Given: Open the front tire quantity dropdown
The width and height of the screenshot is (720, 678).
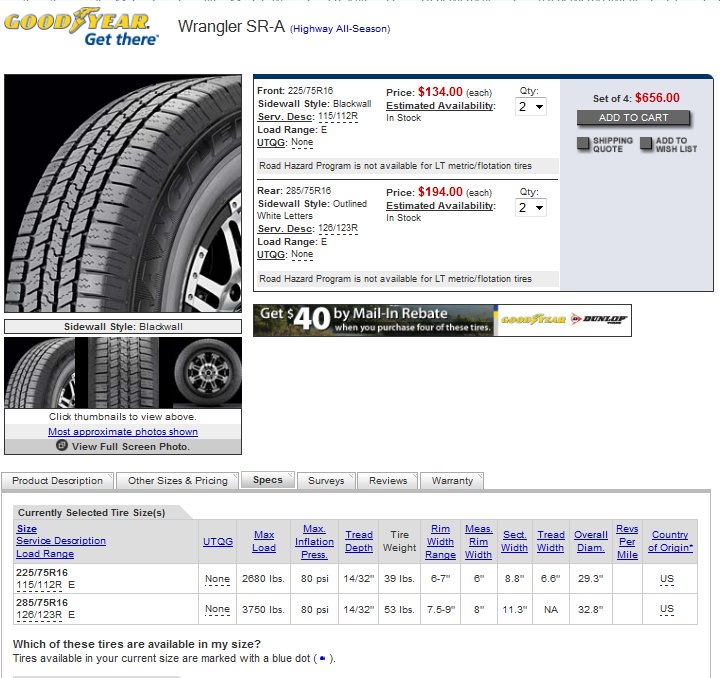Looking at the screenshot, I should pyautogui.click(x=531, y=107).
